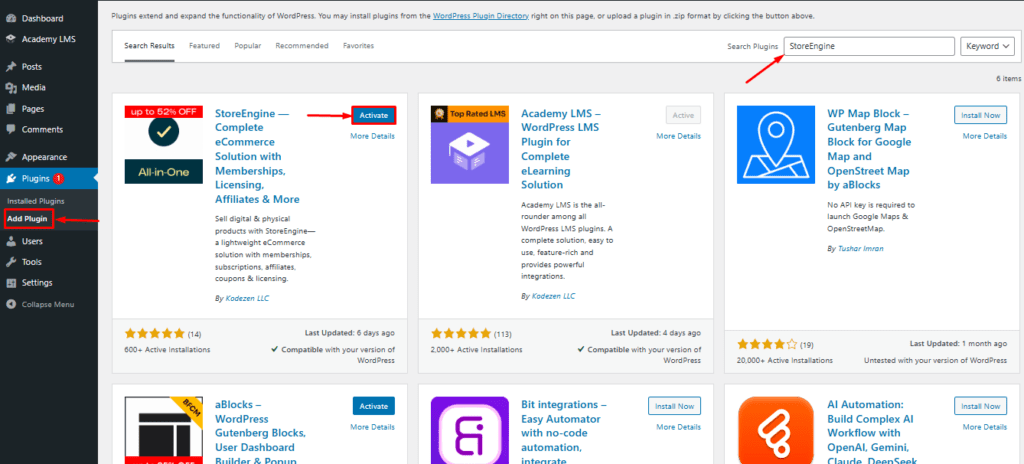
Task: Open StoreEngine plugin title link
Action: tap(257, 156)
